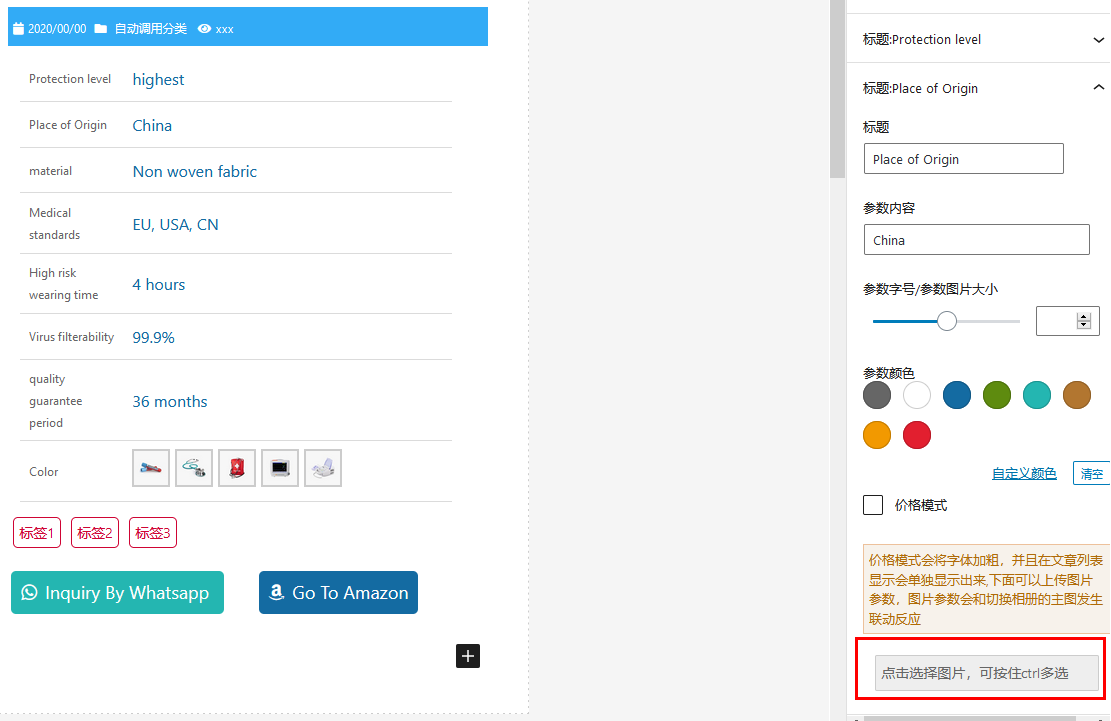Image resolution: width=1111 pixels, height=721 pixels.
Task: Click the WhatsApp icon on the green inquiry button
Action: (x=31, y=592)
